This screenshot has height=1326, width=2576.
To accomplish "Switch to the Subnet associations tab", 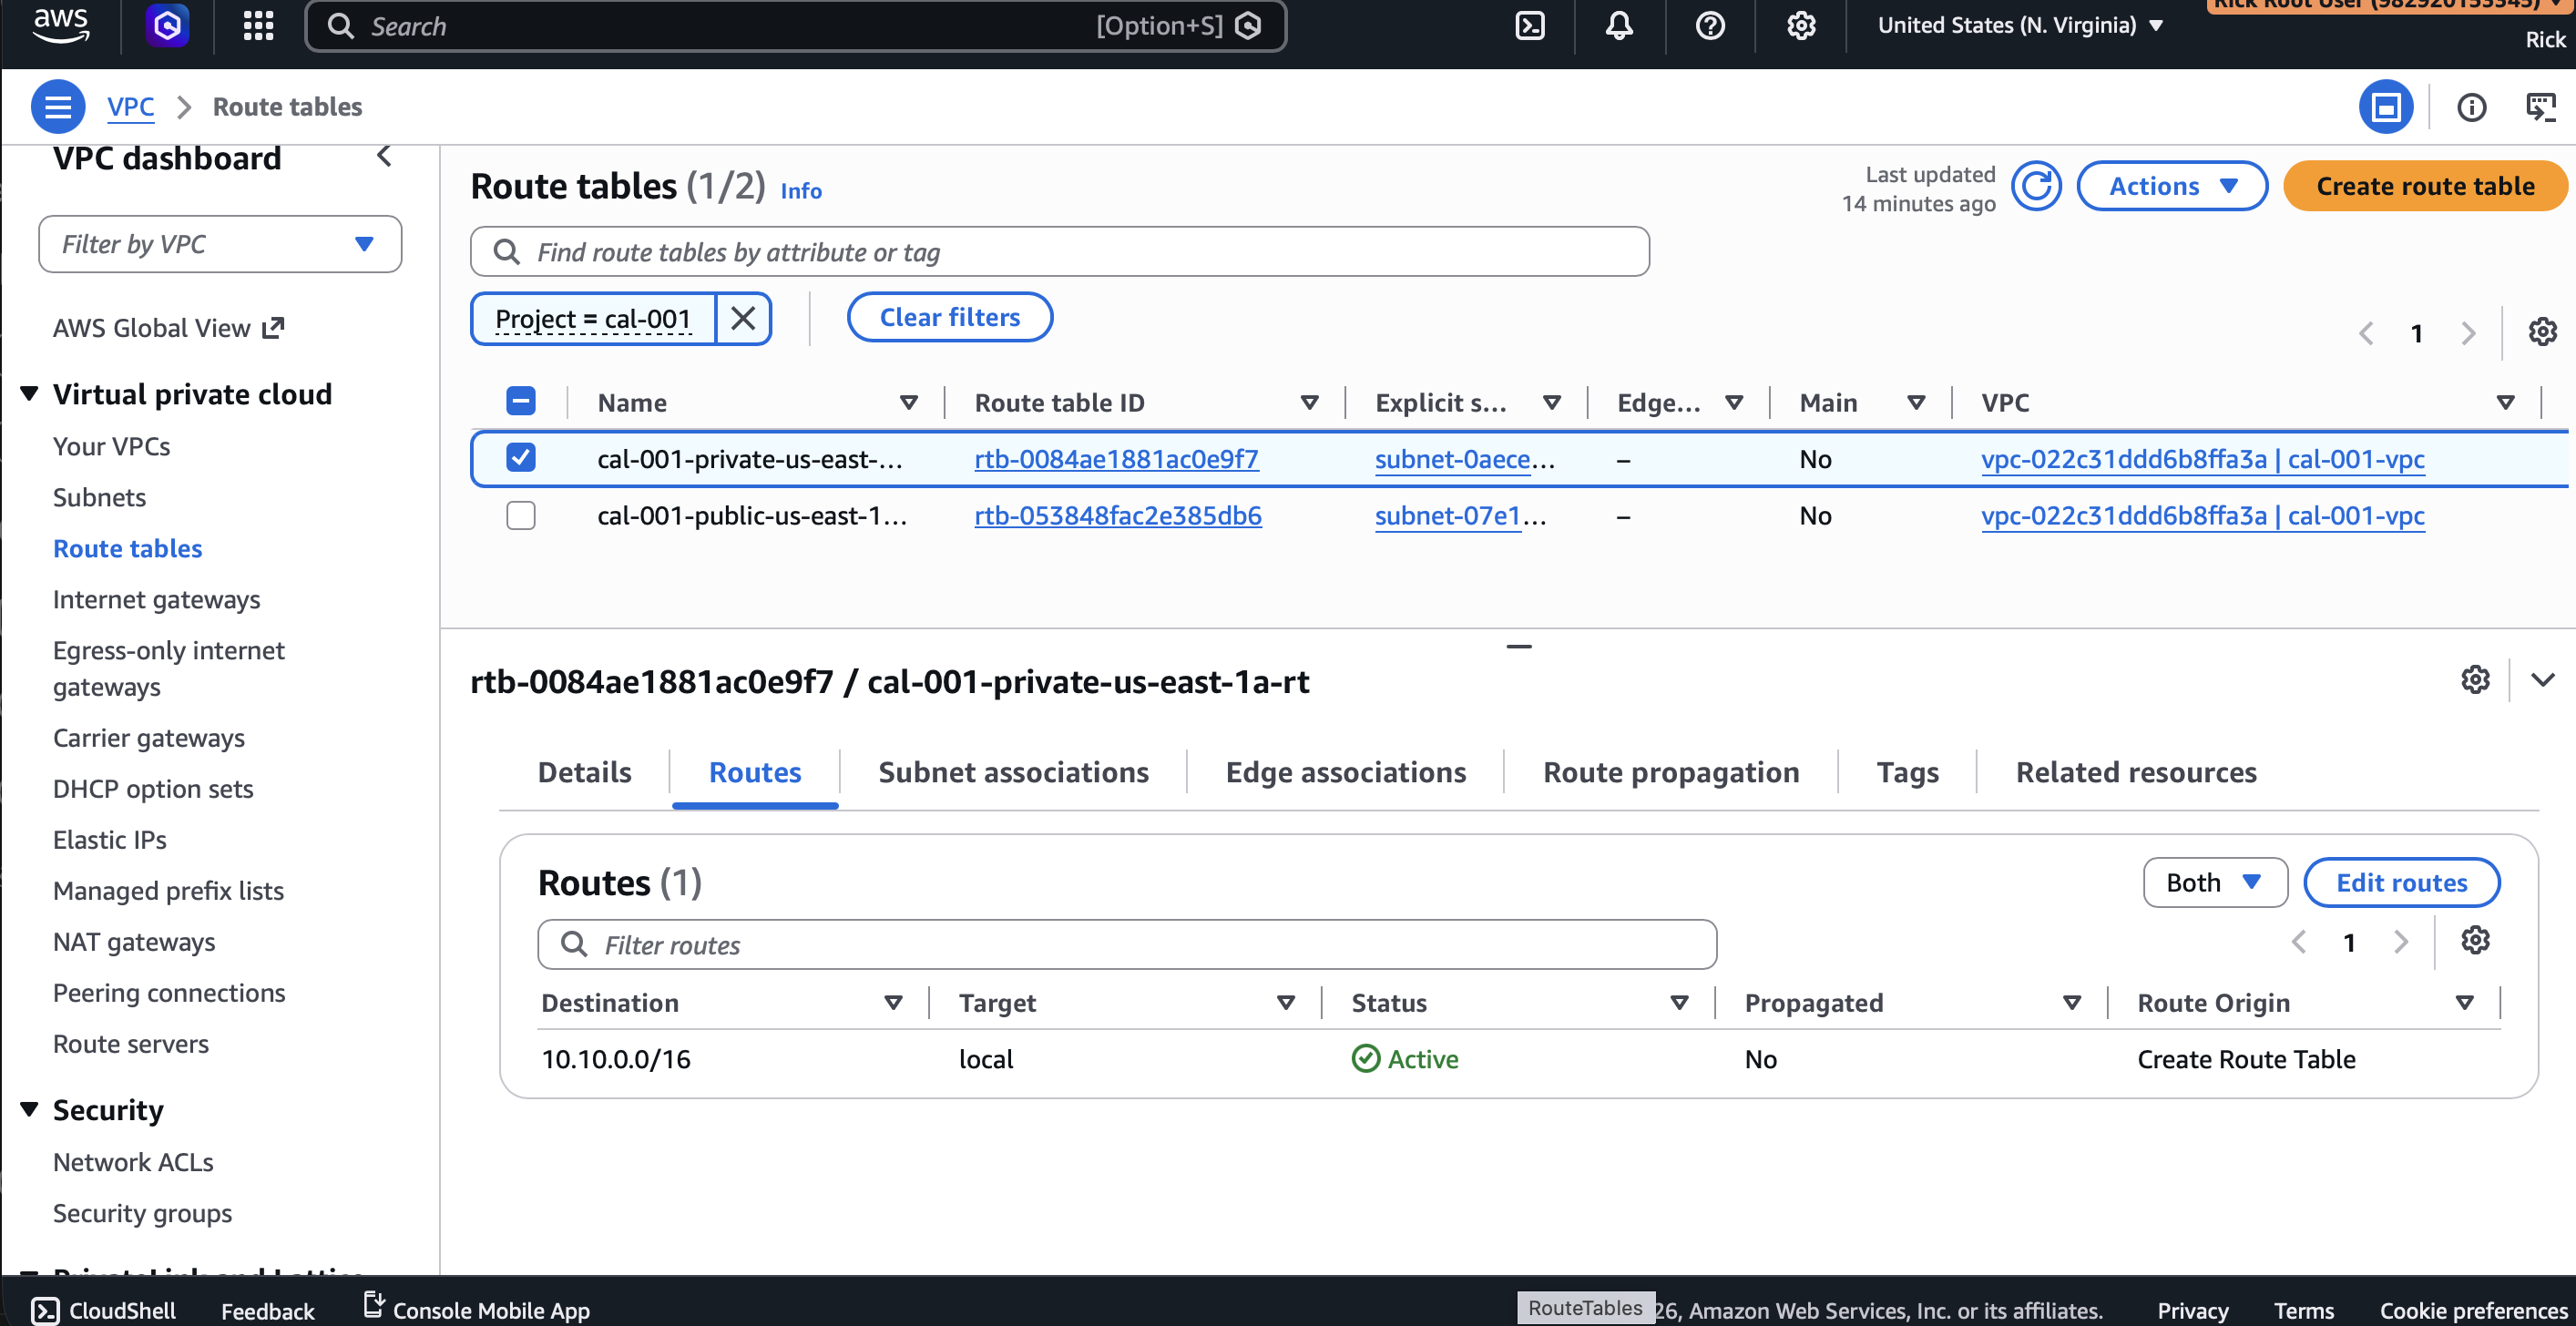I will click(x=1013, y=772).
